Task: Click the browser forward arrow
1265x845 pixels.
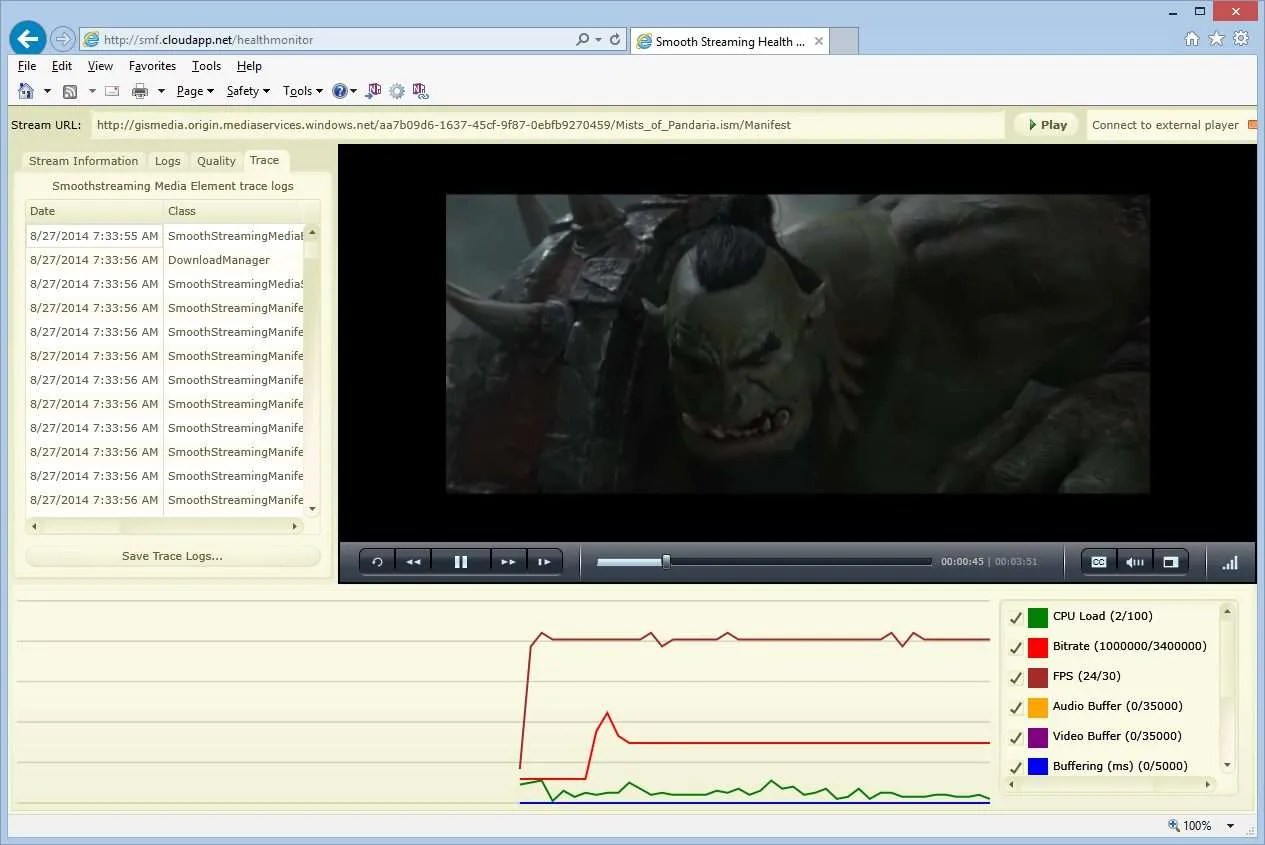Action: (x=62, y=39)
